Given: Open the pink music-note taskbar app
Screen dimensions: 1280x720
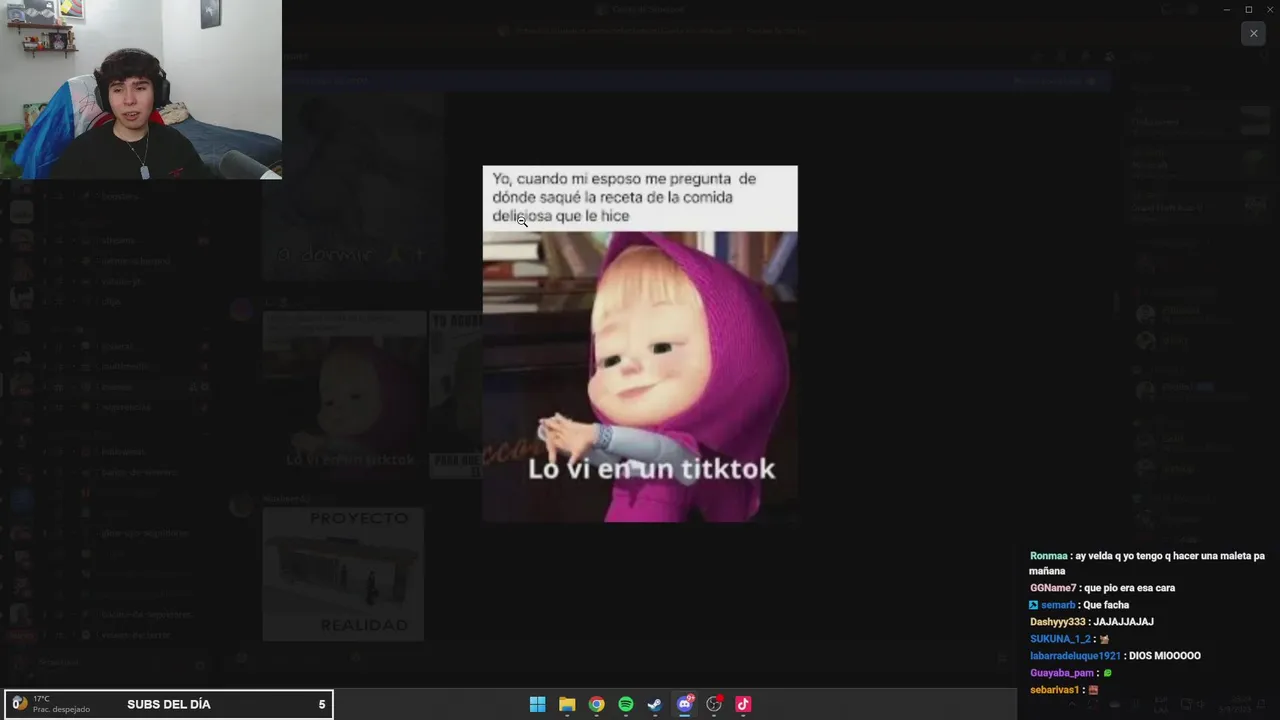Looking at the screenshot, I should (x=743, y=704).
